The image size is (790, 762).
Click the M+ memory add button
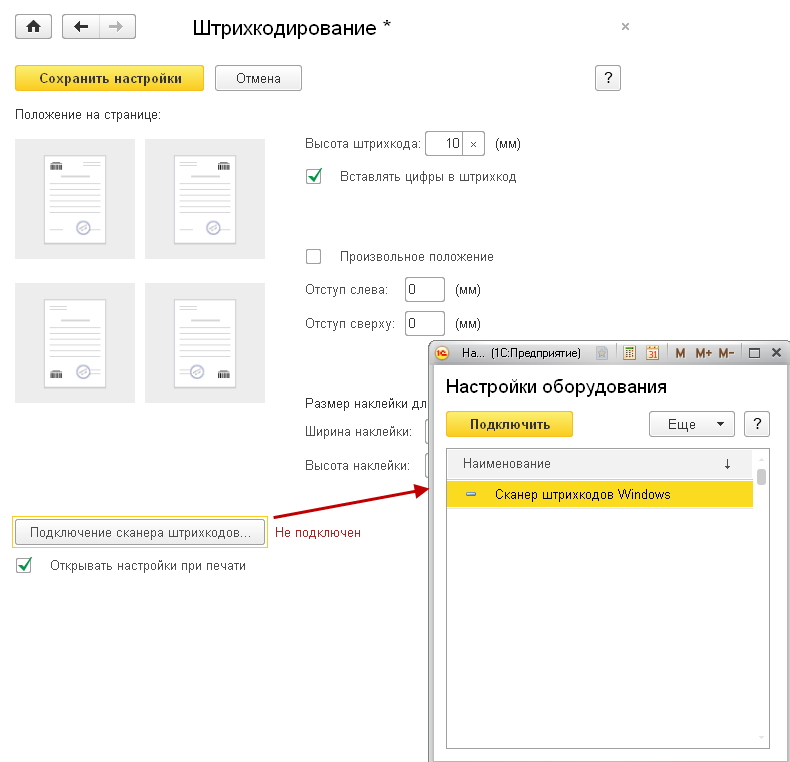tap(702, 353)
